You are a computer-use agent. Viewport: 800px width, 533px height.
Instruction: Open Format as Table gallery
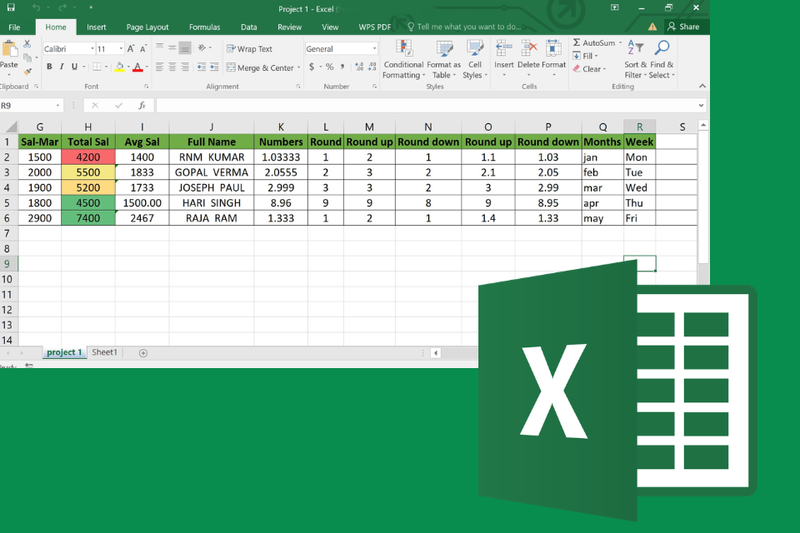click(443, 60)
